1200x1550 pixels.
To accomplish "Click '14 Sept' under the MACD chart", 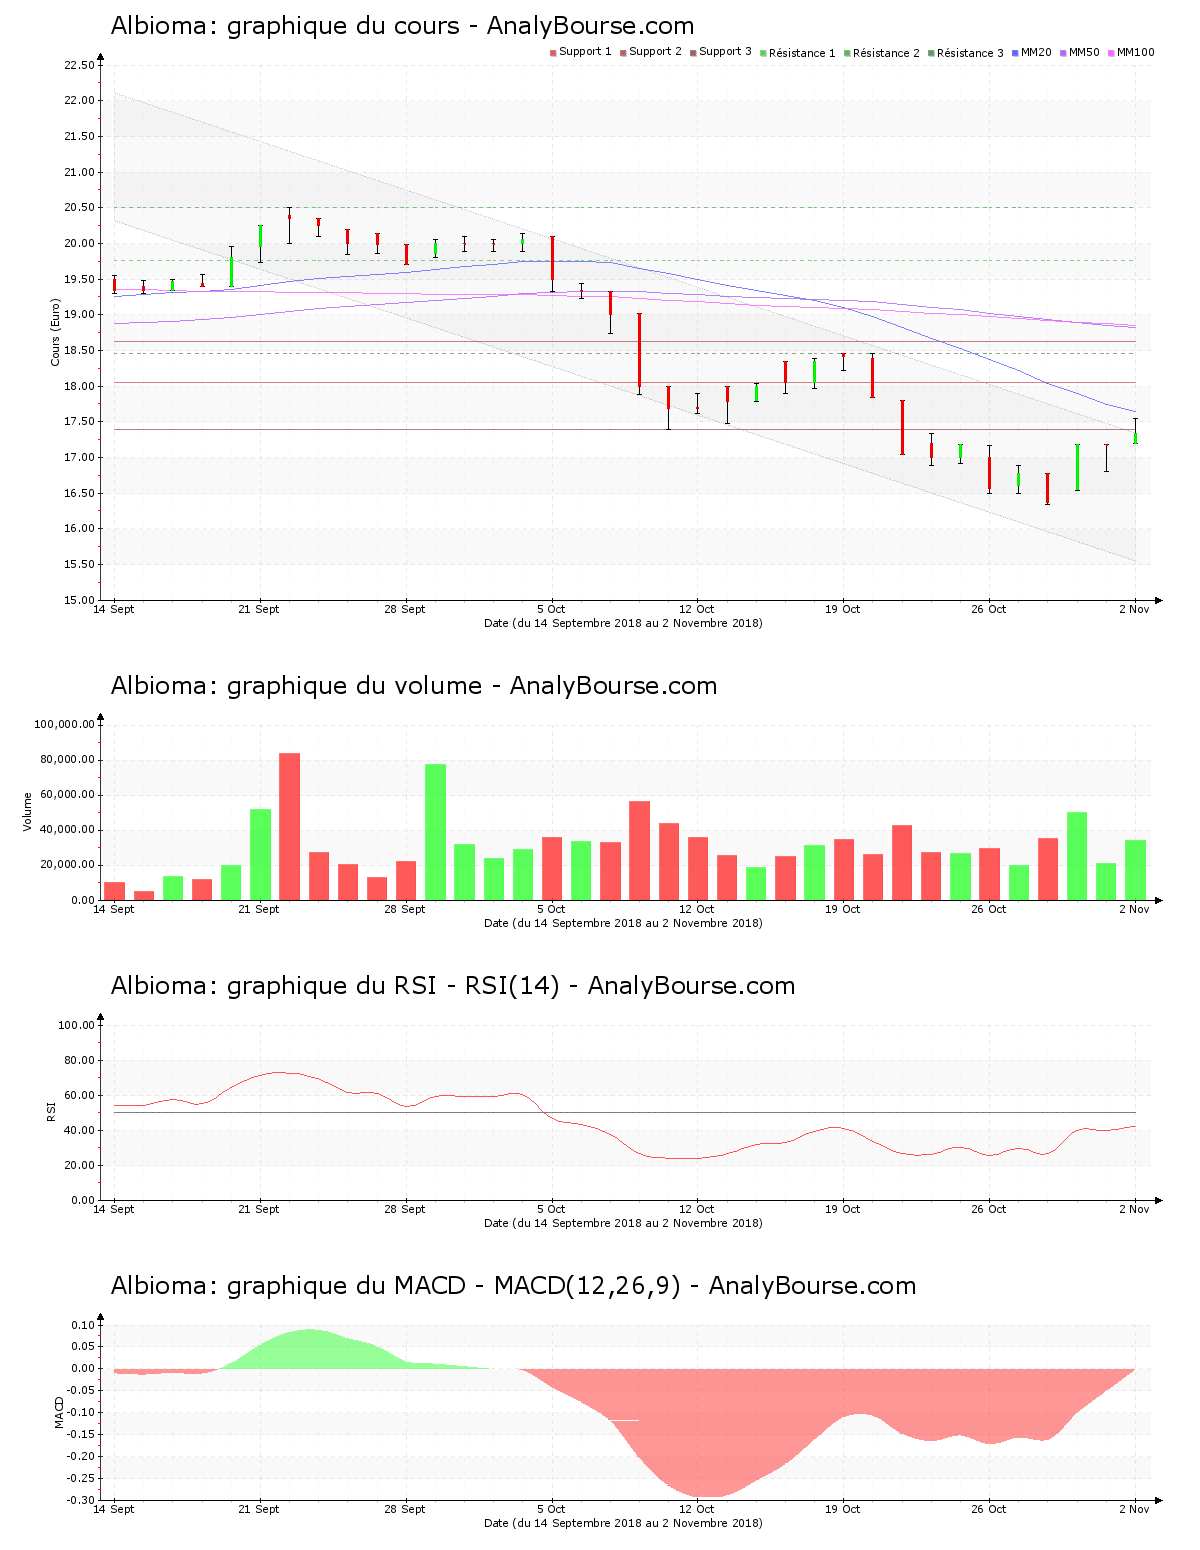I will point(114,1509).
